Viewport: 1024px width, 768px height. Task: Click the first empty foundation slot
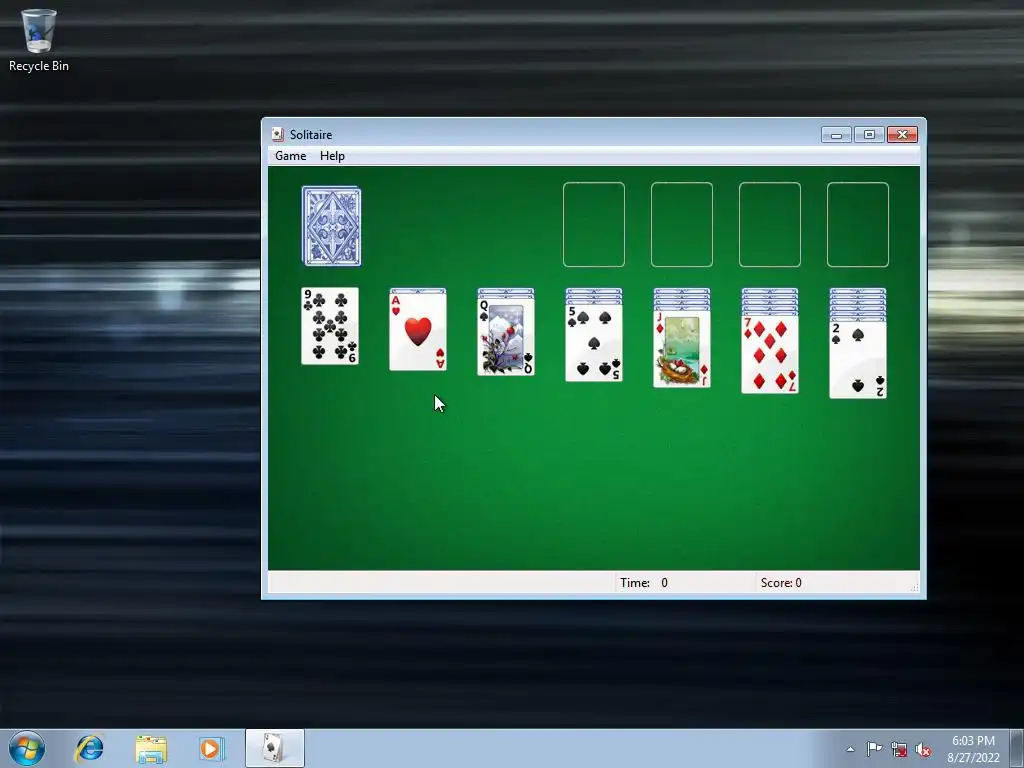pyautogui.click(x=594, y=225)
